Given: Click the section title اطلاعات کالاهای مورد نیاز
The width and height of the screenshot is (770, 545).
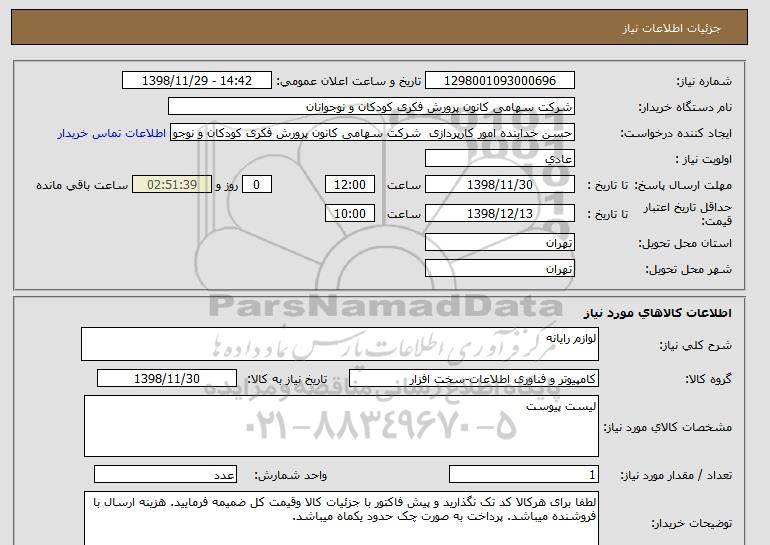Looking at the screenshot, I should [x=658, y=313].
